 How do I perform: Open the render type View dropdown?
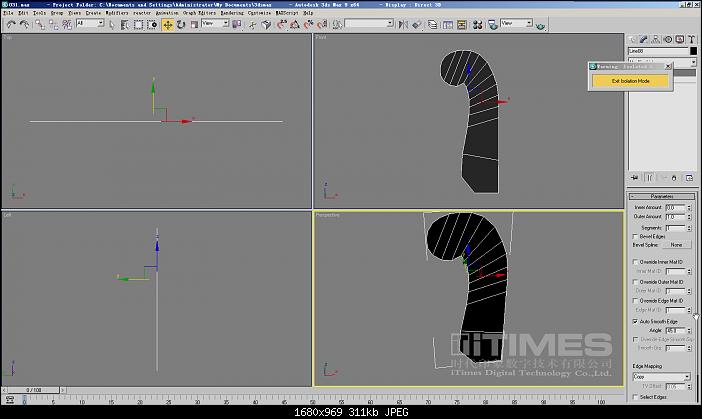point(516,23)
